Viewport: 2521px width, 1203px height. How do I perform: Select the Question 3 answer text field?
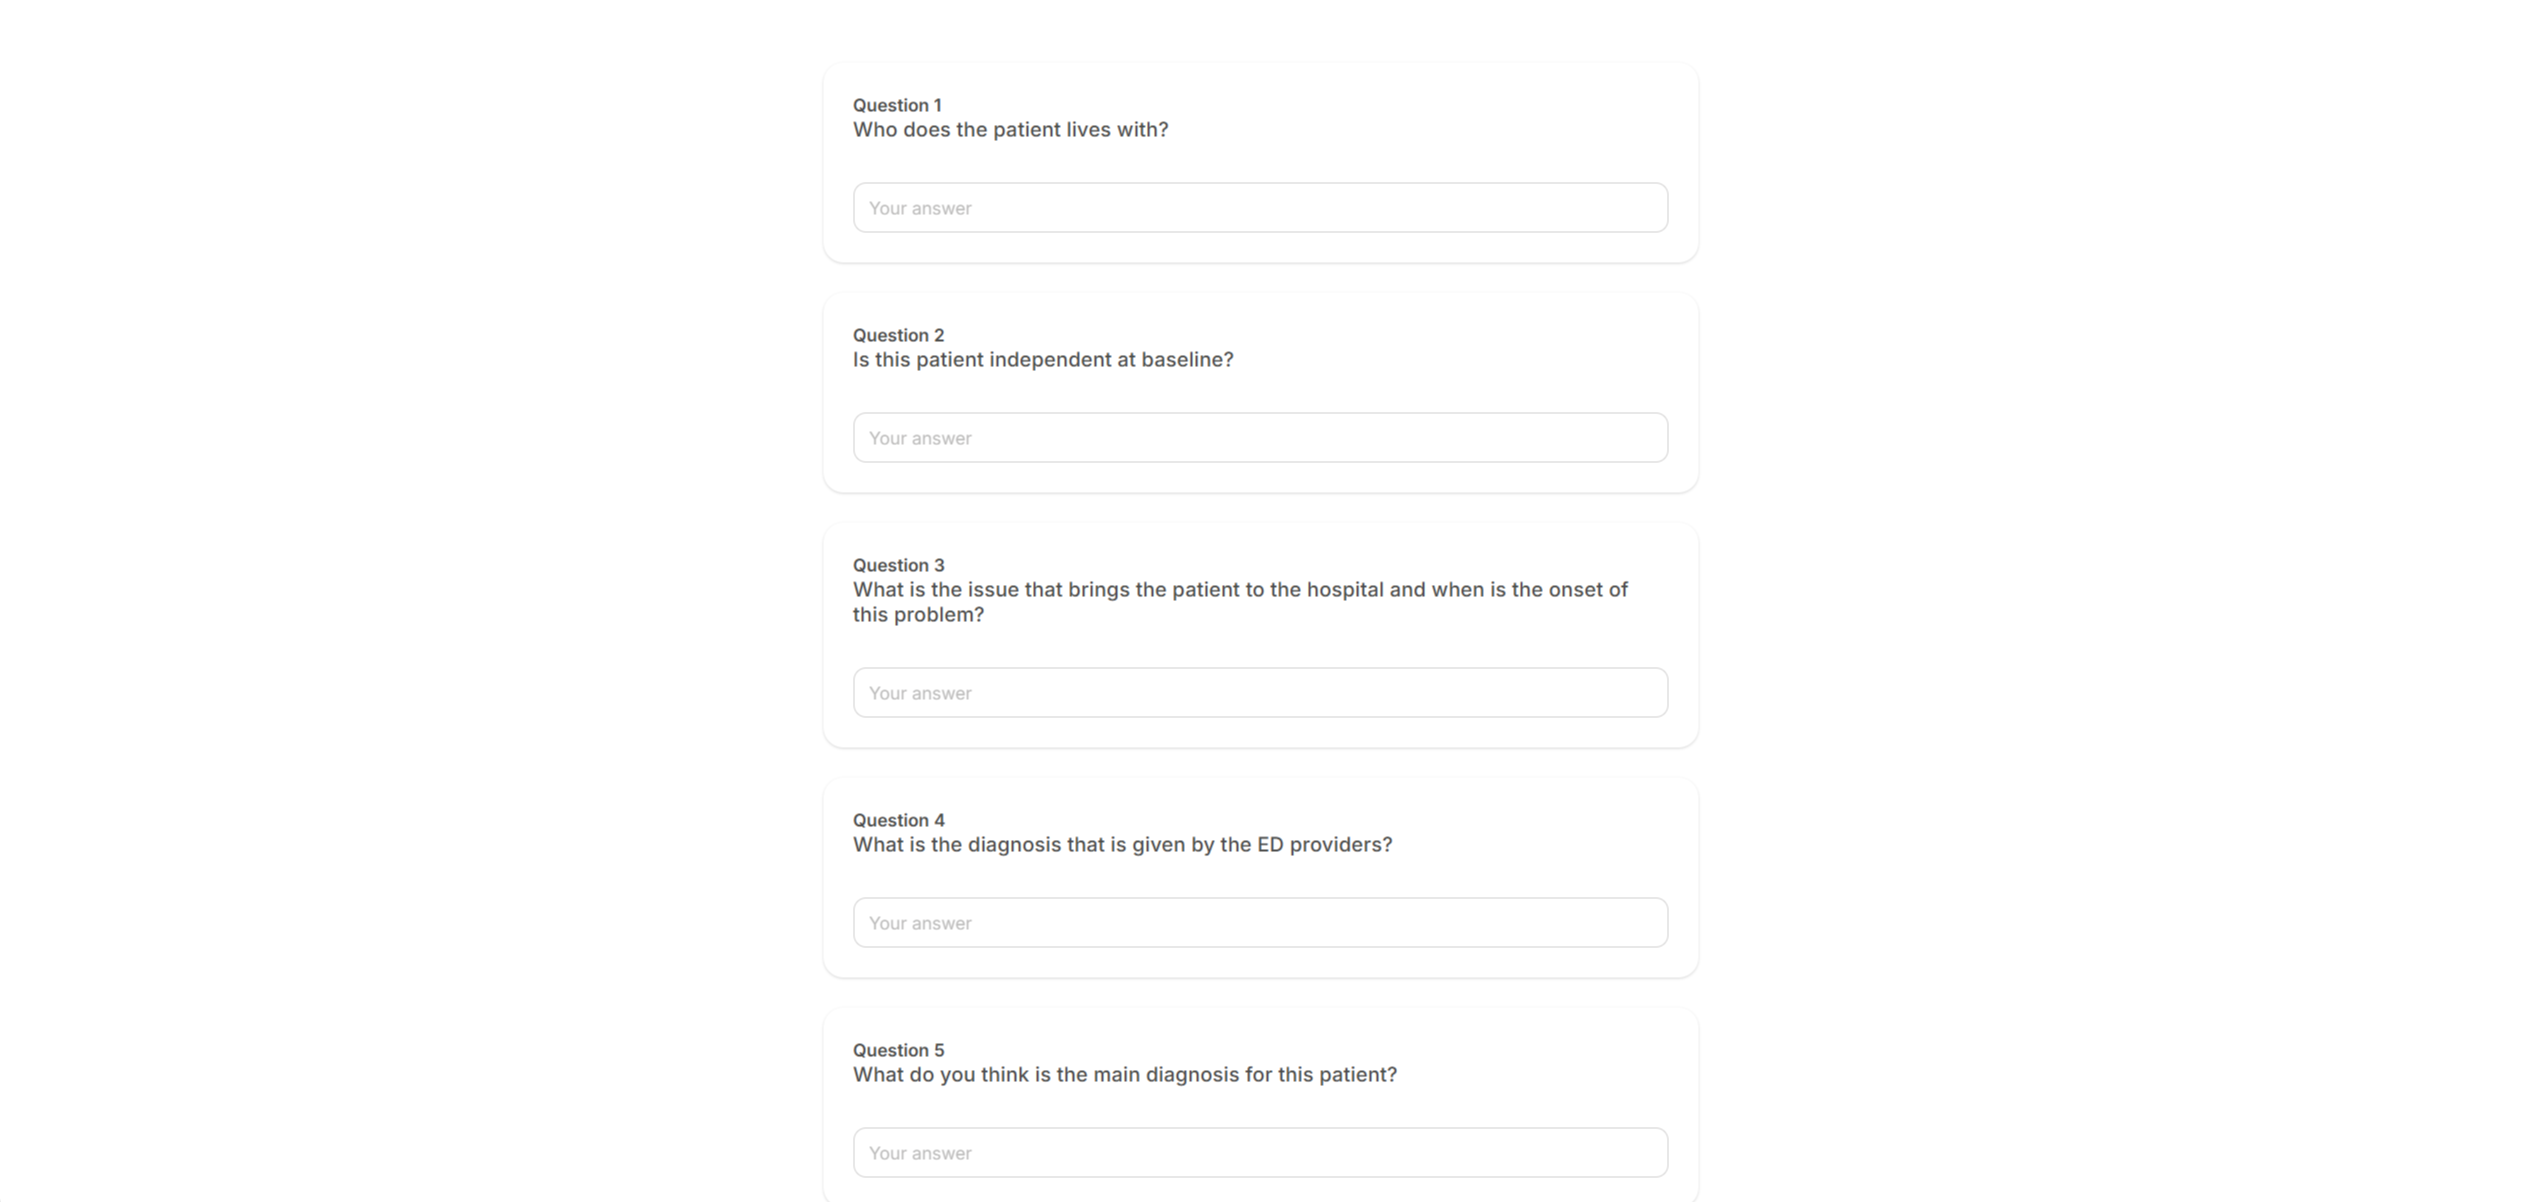tap(1260, 693)
